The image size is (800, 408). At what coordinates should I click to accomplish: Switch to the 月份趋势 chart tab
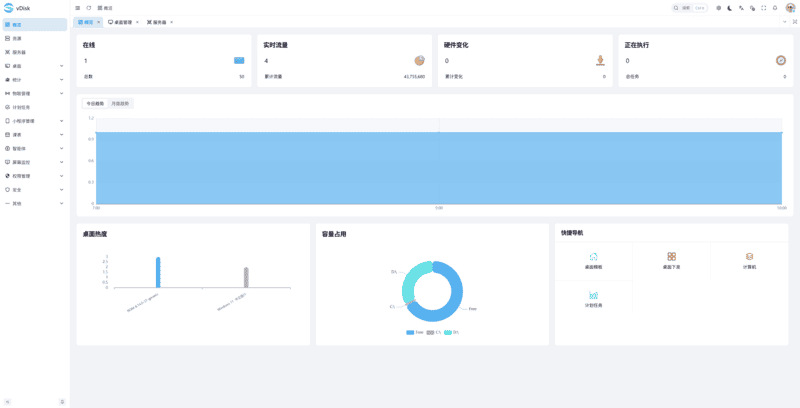(x=120, y=103)
